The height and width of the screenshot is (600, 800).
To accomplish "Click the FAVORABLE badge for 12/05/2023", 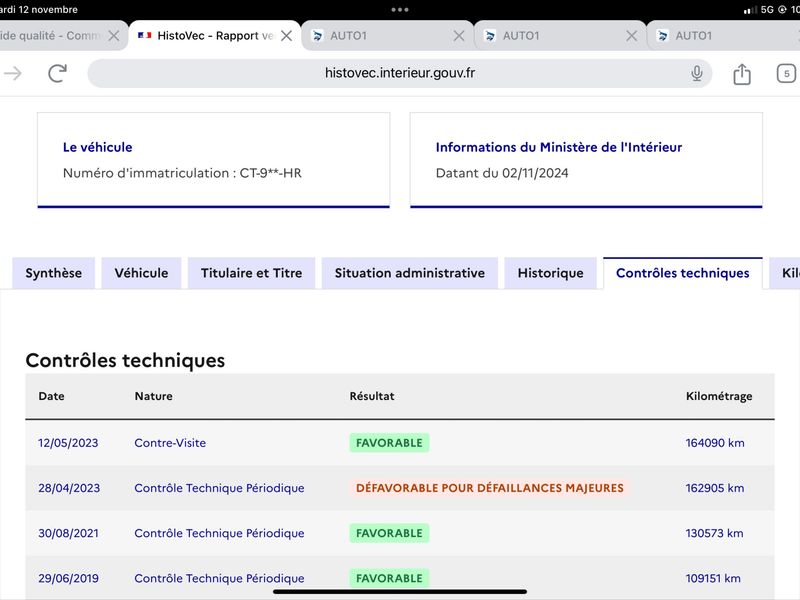I will (389, 443).
